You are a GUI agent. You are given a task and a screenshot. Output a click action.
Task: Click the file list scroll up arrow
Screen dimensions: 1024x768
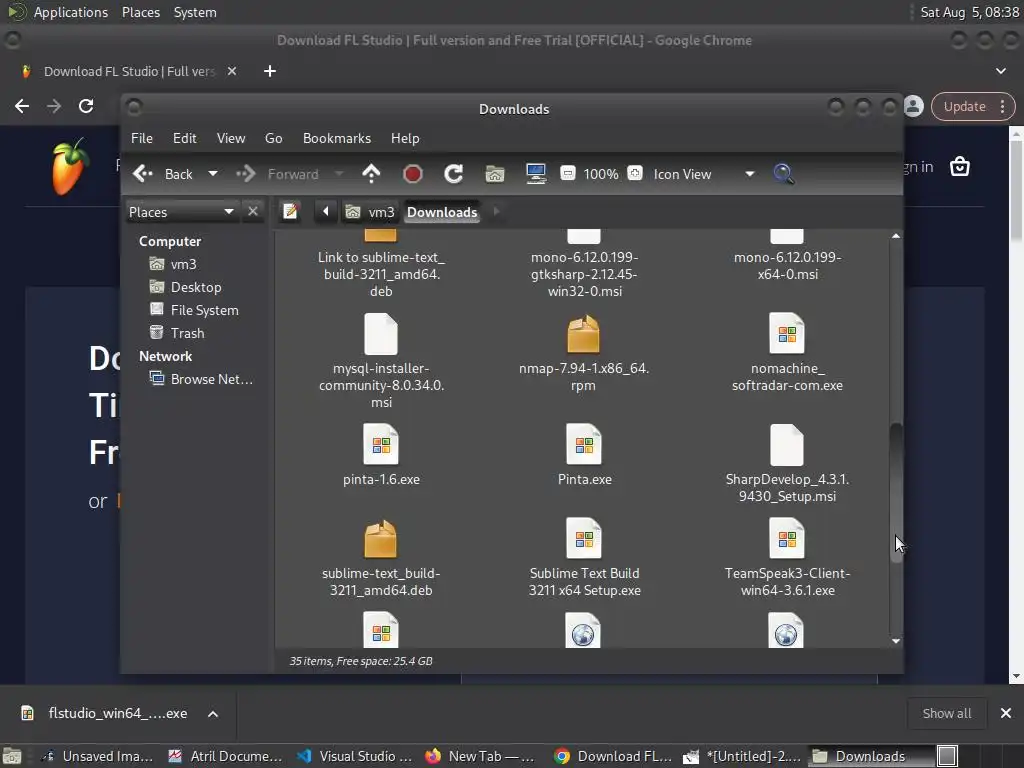(896, 236)
